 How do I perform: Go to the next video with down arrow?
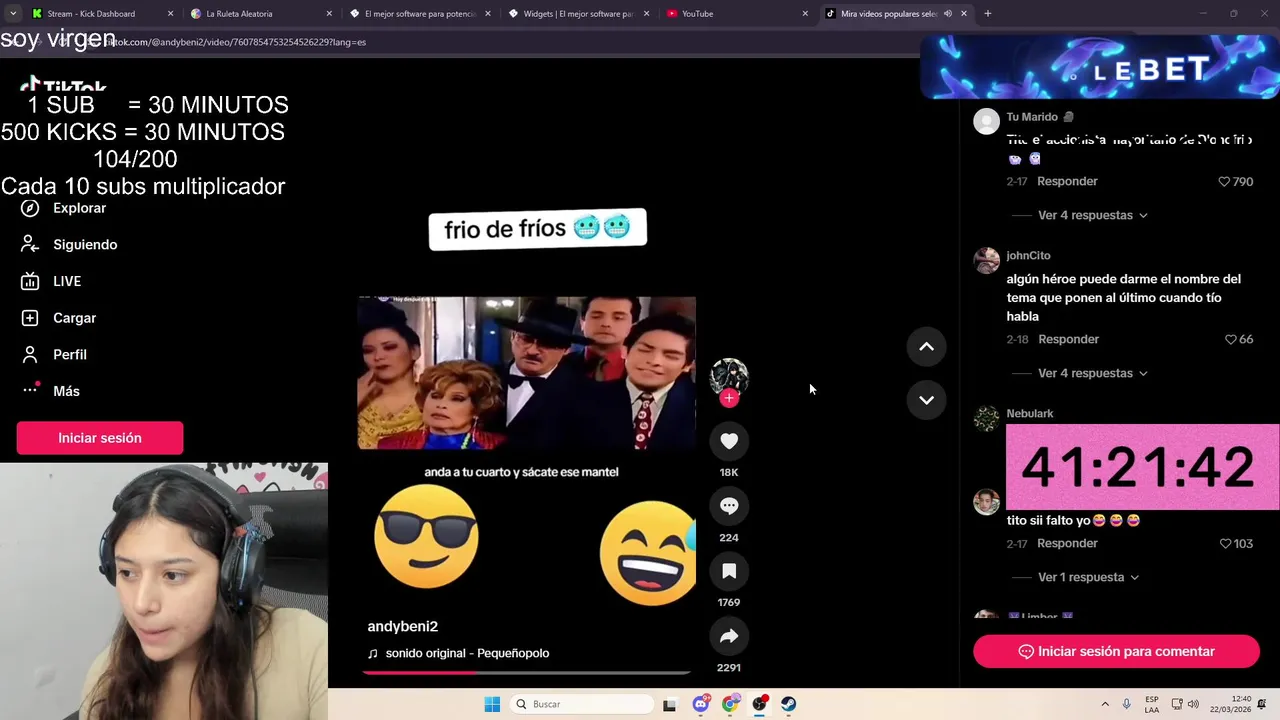(x=926, y=400)
